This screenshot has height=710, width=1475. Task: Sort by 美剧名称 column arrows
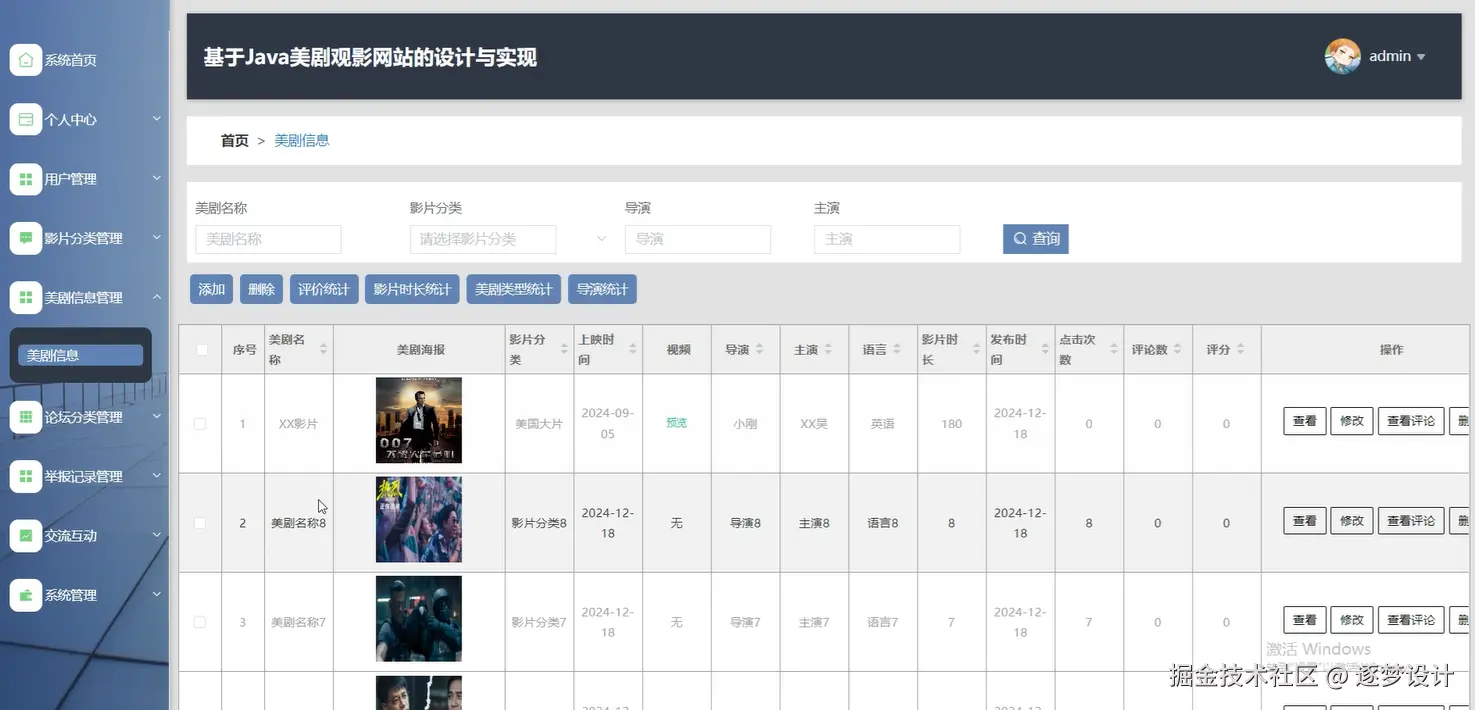click(323, 349)
